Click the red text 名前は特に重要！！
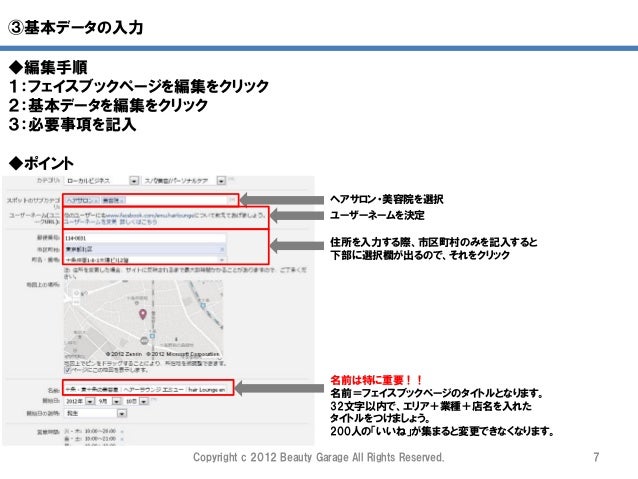 (x=377, y=381)
